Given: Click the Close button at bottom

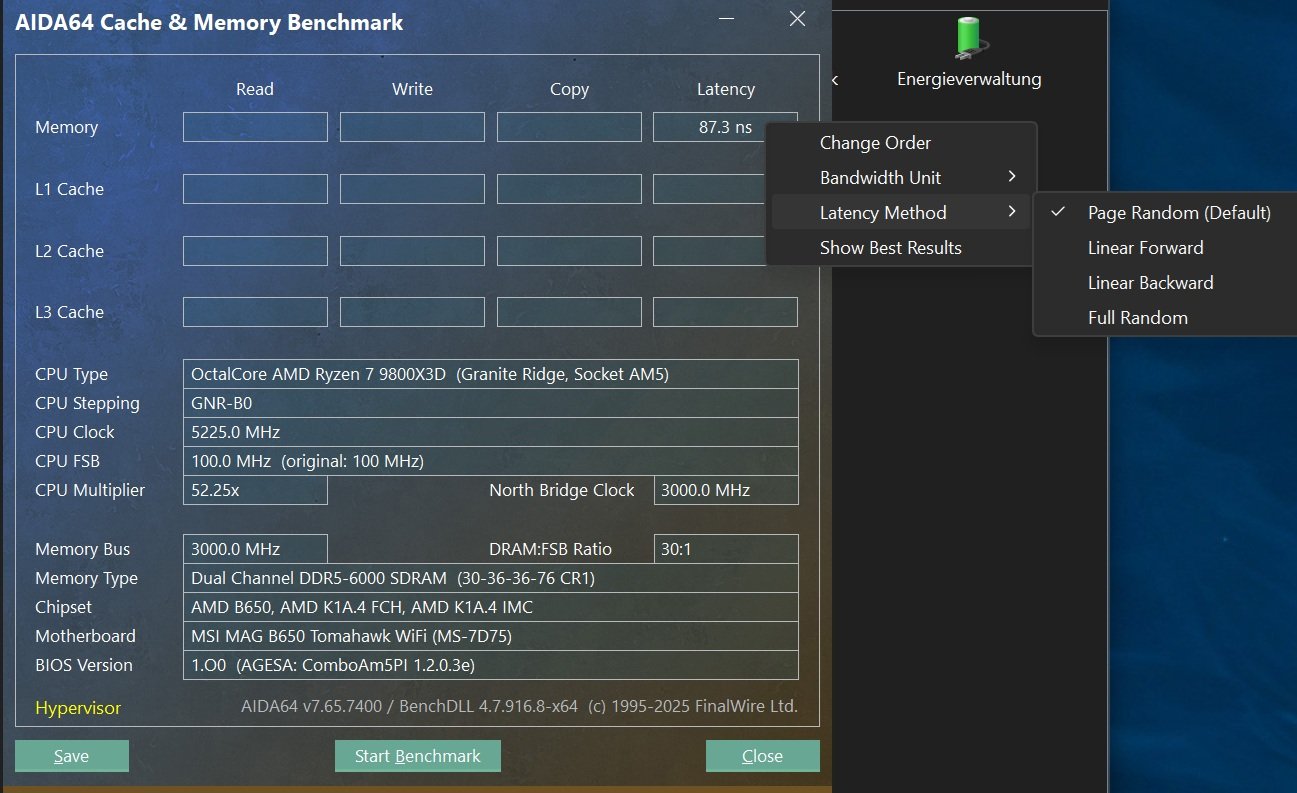Looking at the screenshot, I should coord(763,756).
